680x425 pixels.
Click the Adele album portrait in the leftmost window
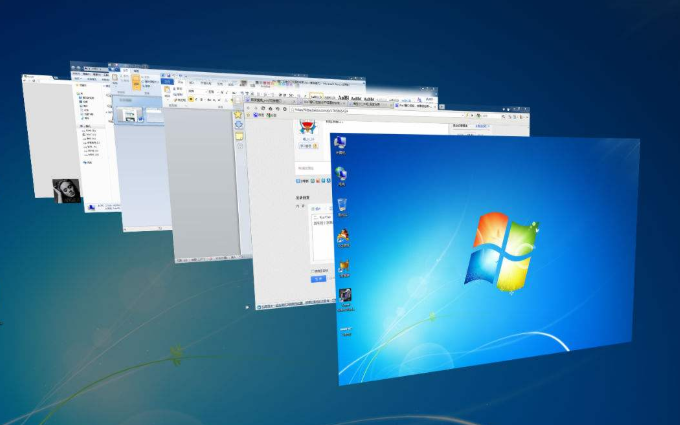click(x=66, y=191)
